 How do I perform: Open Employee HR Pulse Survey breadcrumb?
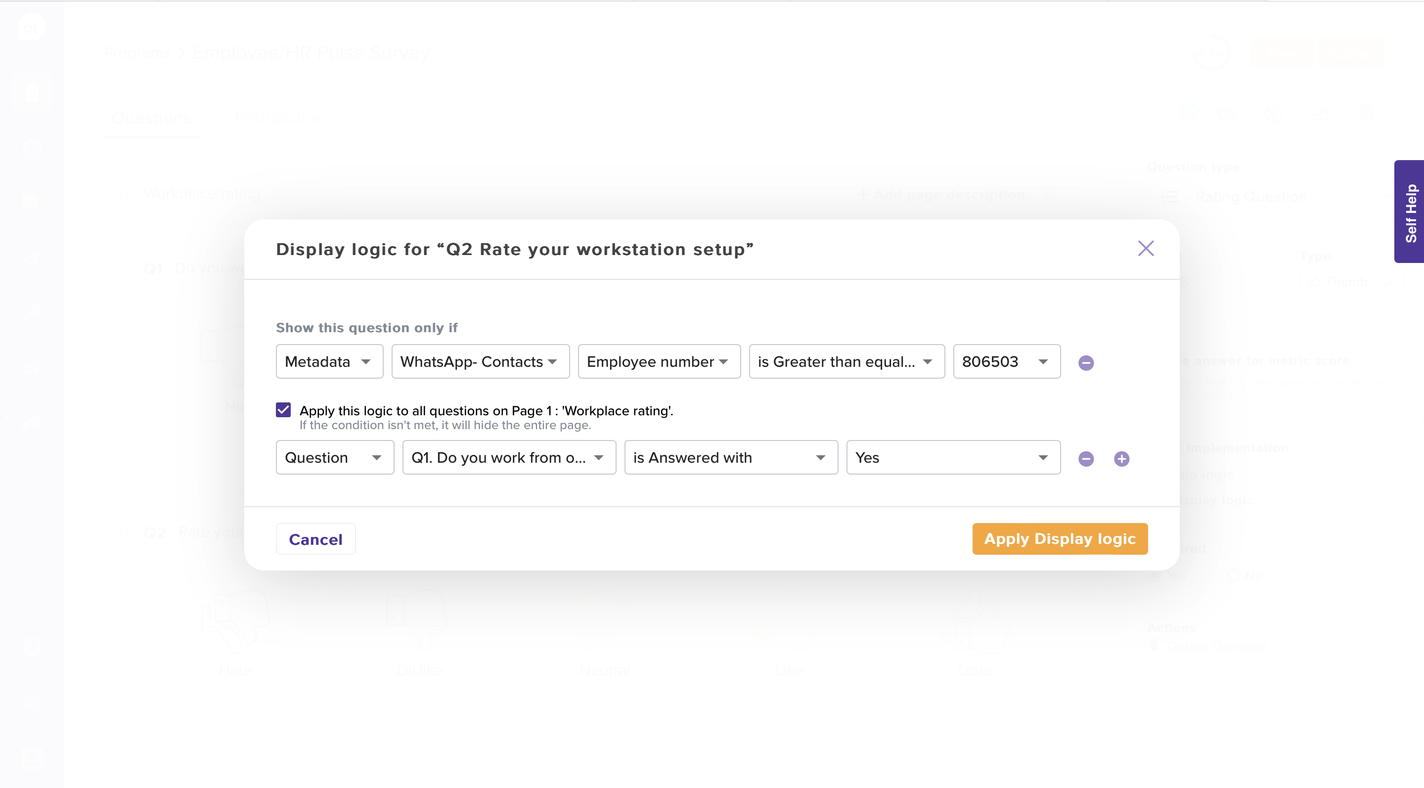[310, 53]
